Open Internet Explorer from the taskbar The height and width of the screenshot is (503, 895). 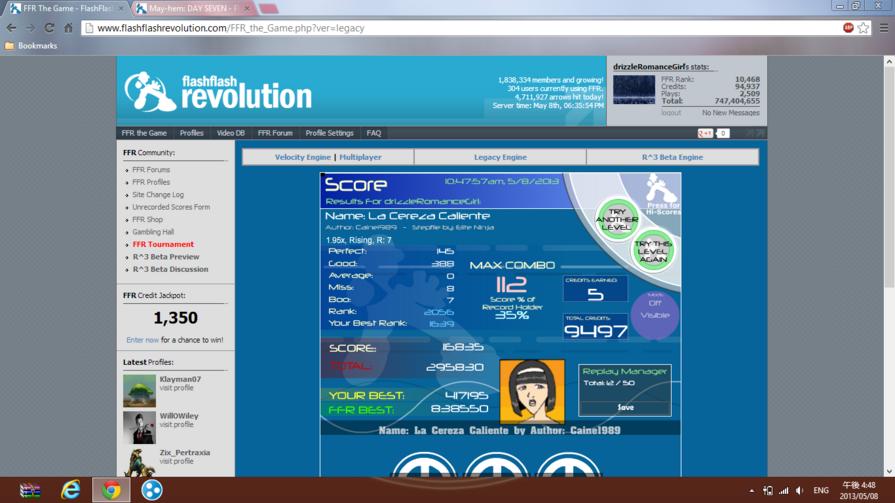[x=71, y=490]
